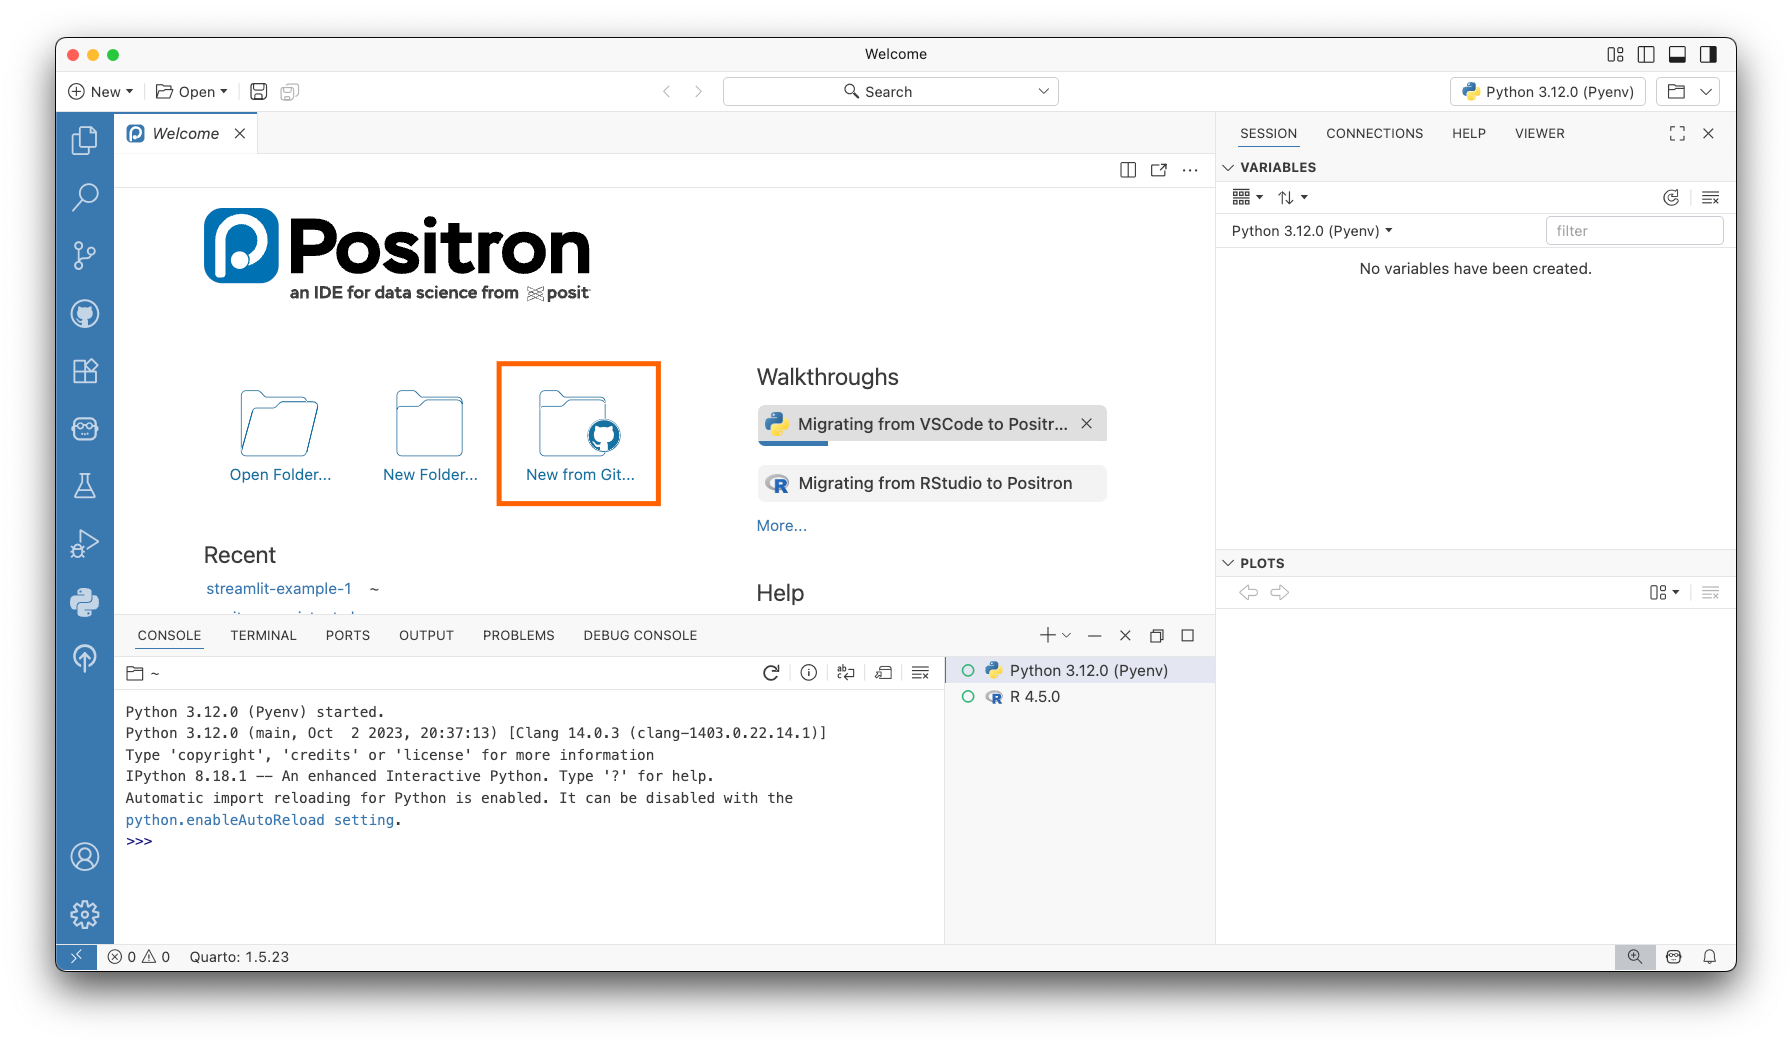Open the Extensions view icon
The width and height of the screenshot is (1792, 1045).
(85, 371)
